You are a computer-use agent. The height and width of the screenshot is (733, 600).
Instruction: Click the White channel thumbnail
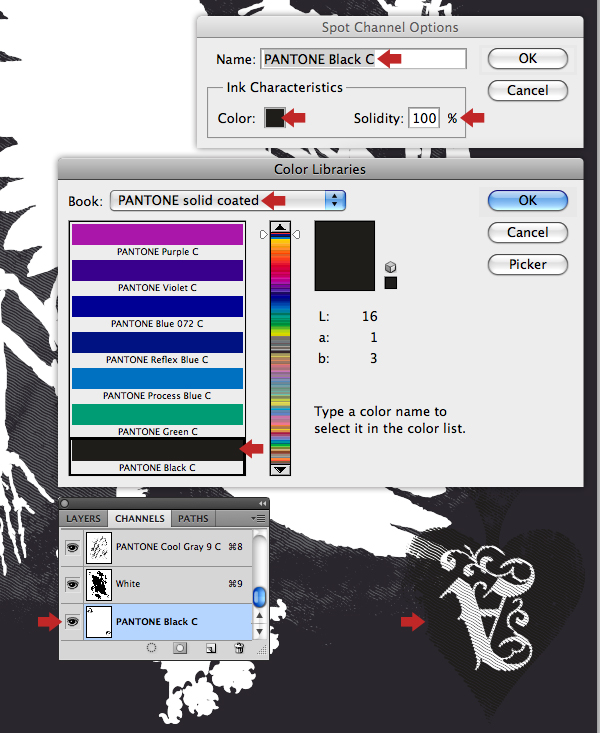tap(99, 584)
